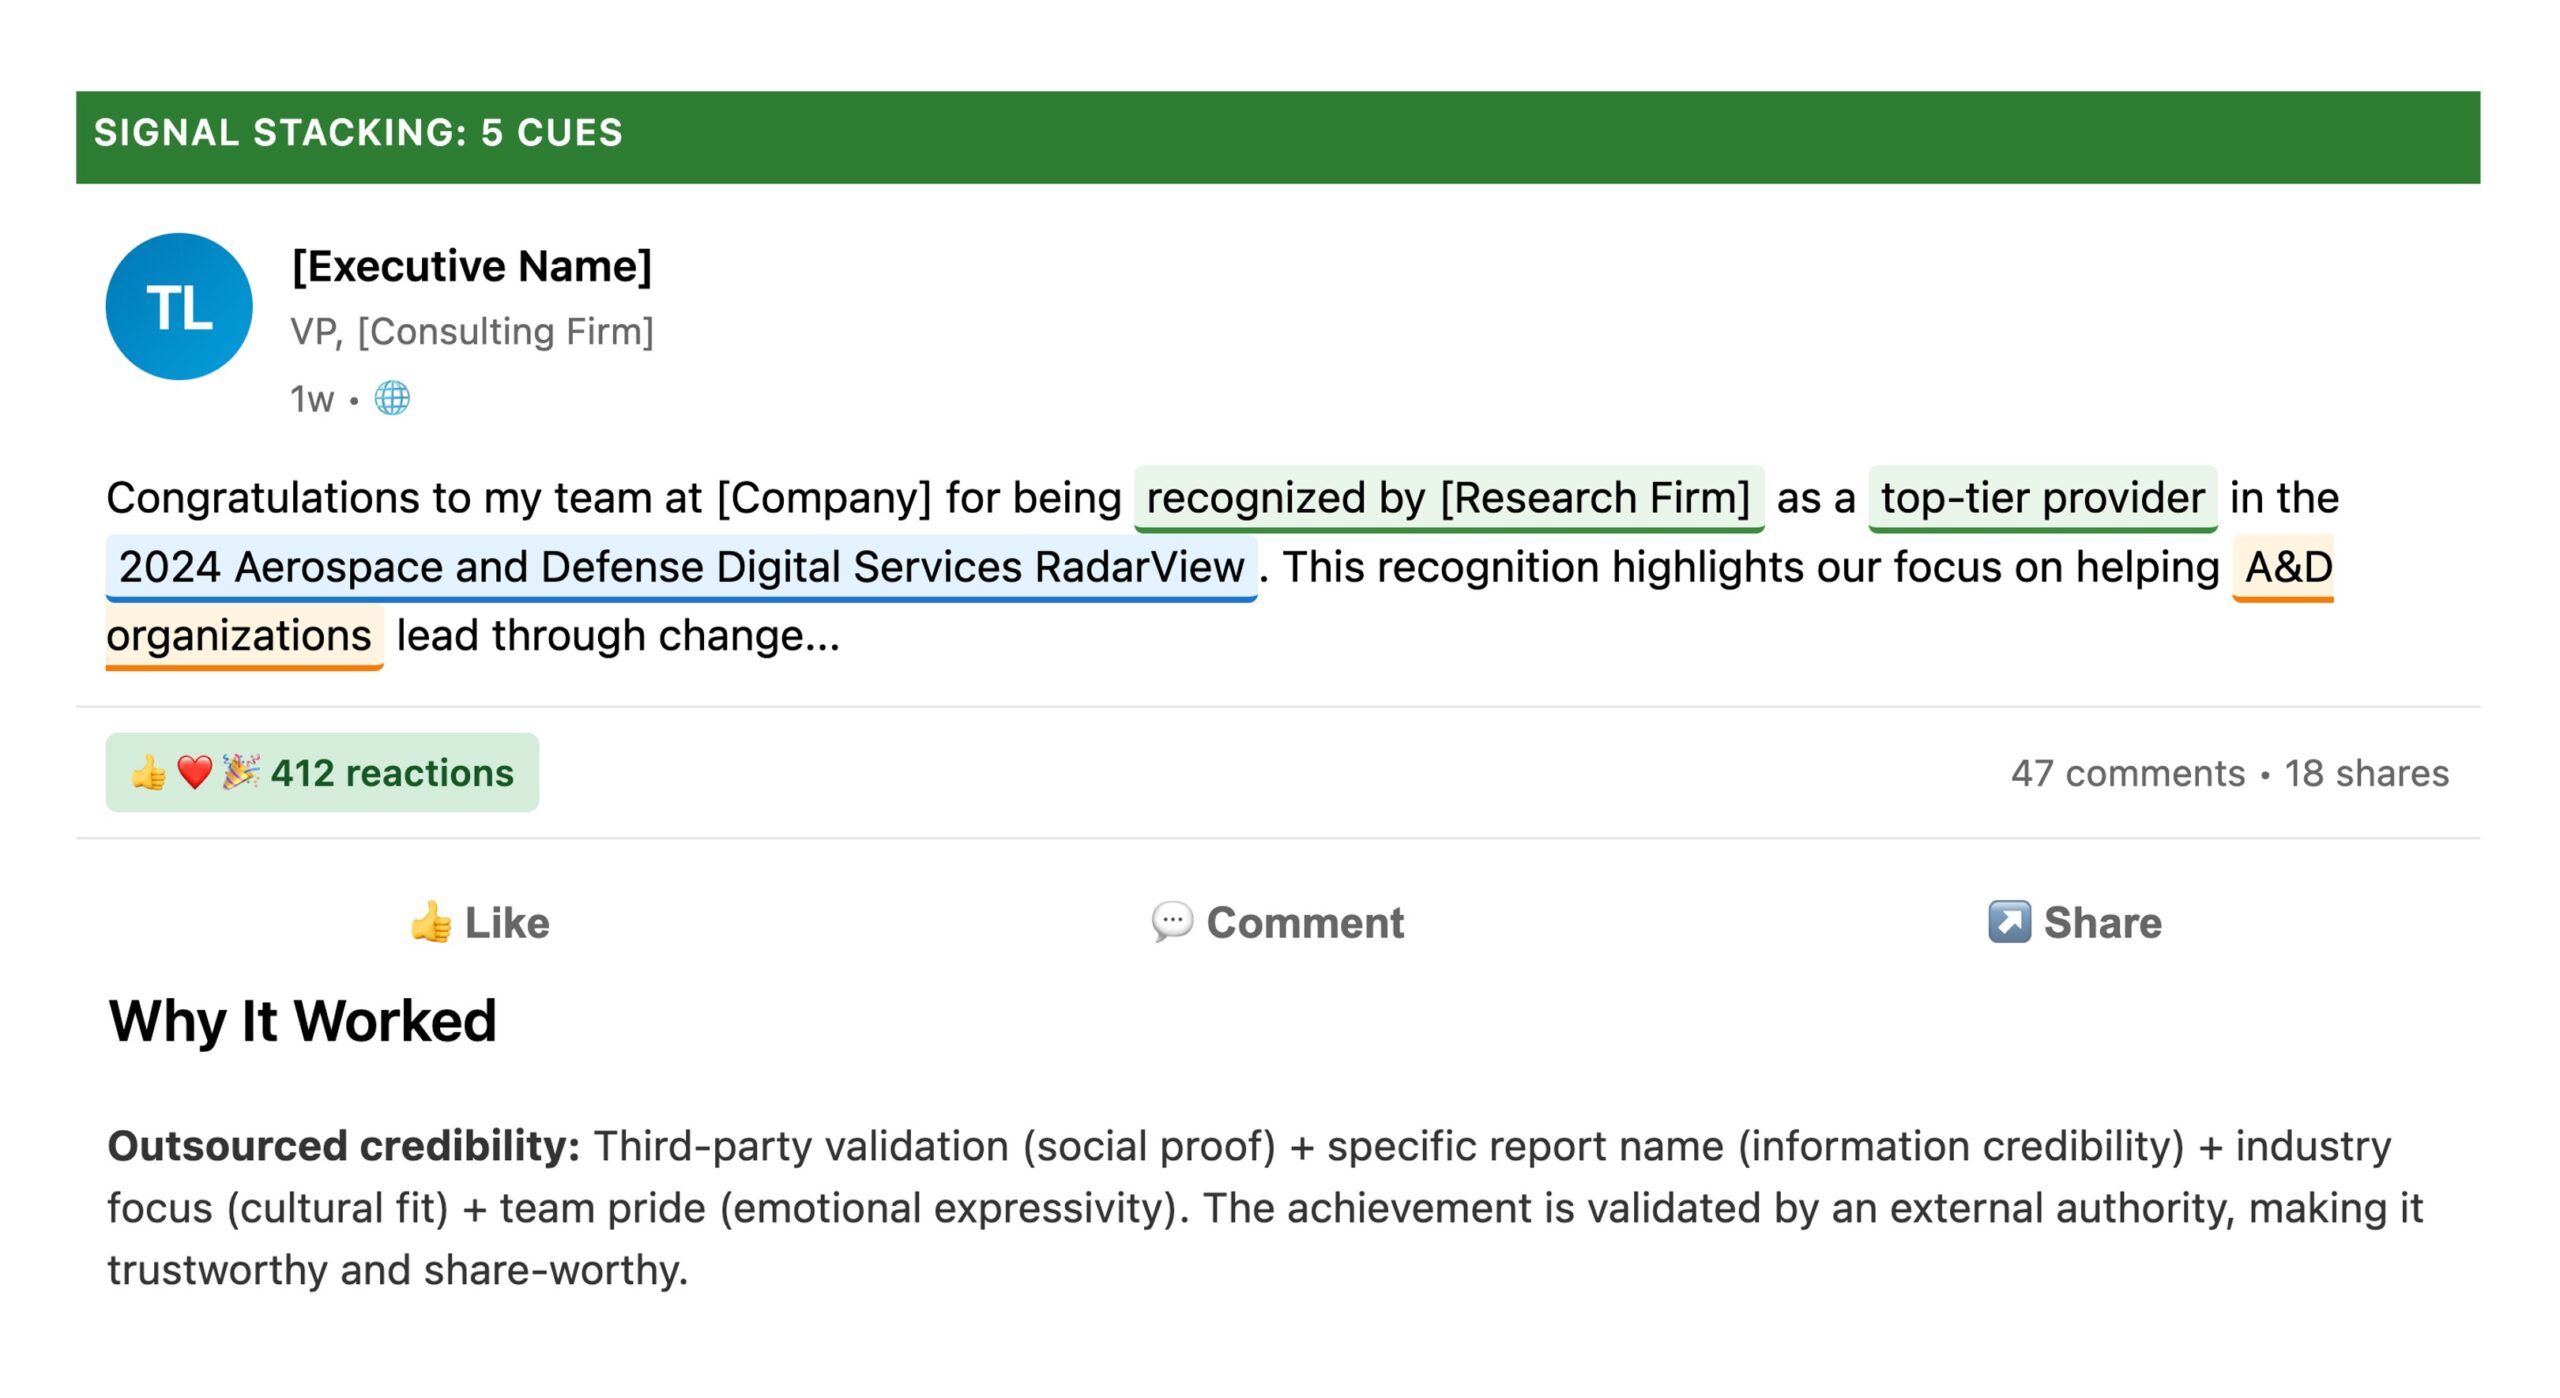Open the [Executive Name] profile link

(471, 266)
